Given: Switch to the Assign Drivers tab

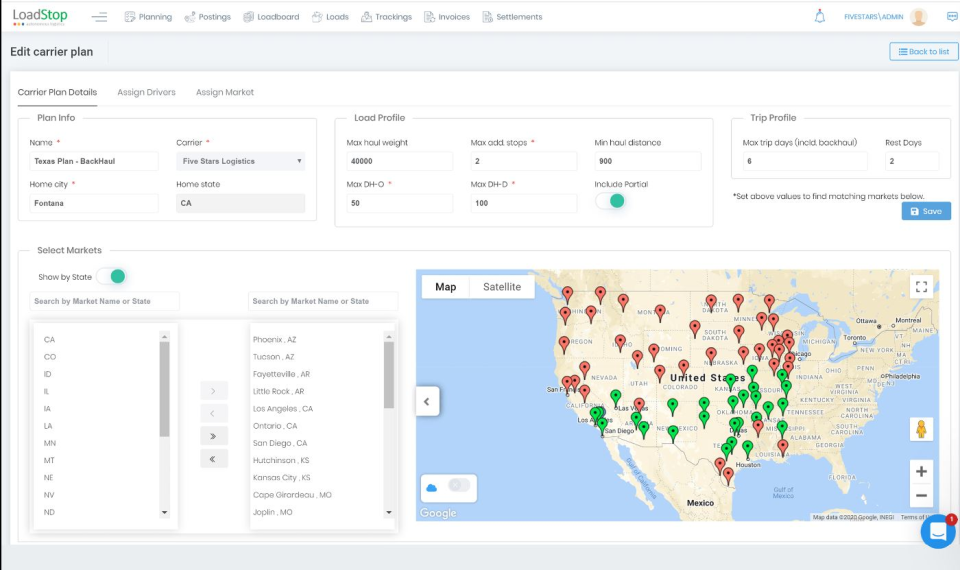Looking at the screenshot, I should 146,92.
